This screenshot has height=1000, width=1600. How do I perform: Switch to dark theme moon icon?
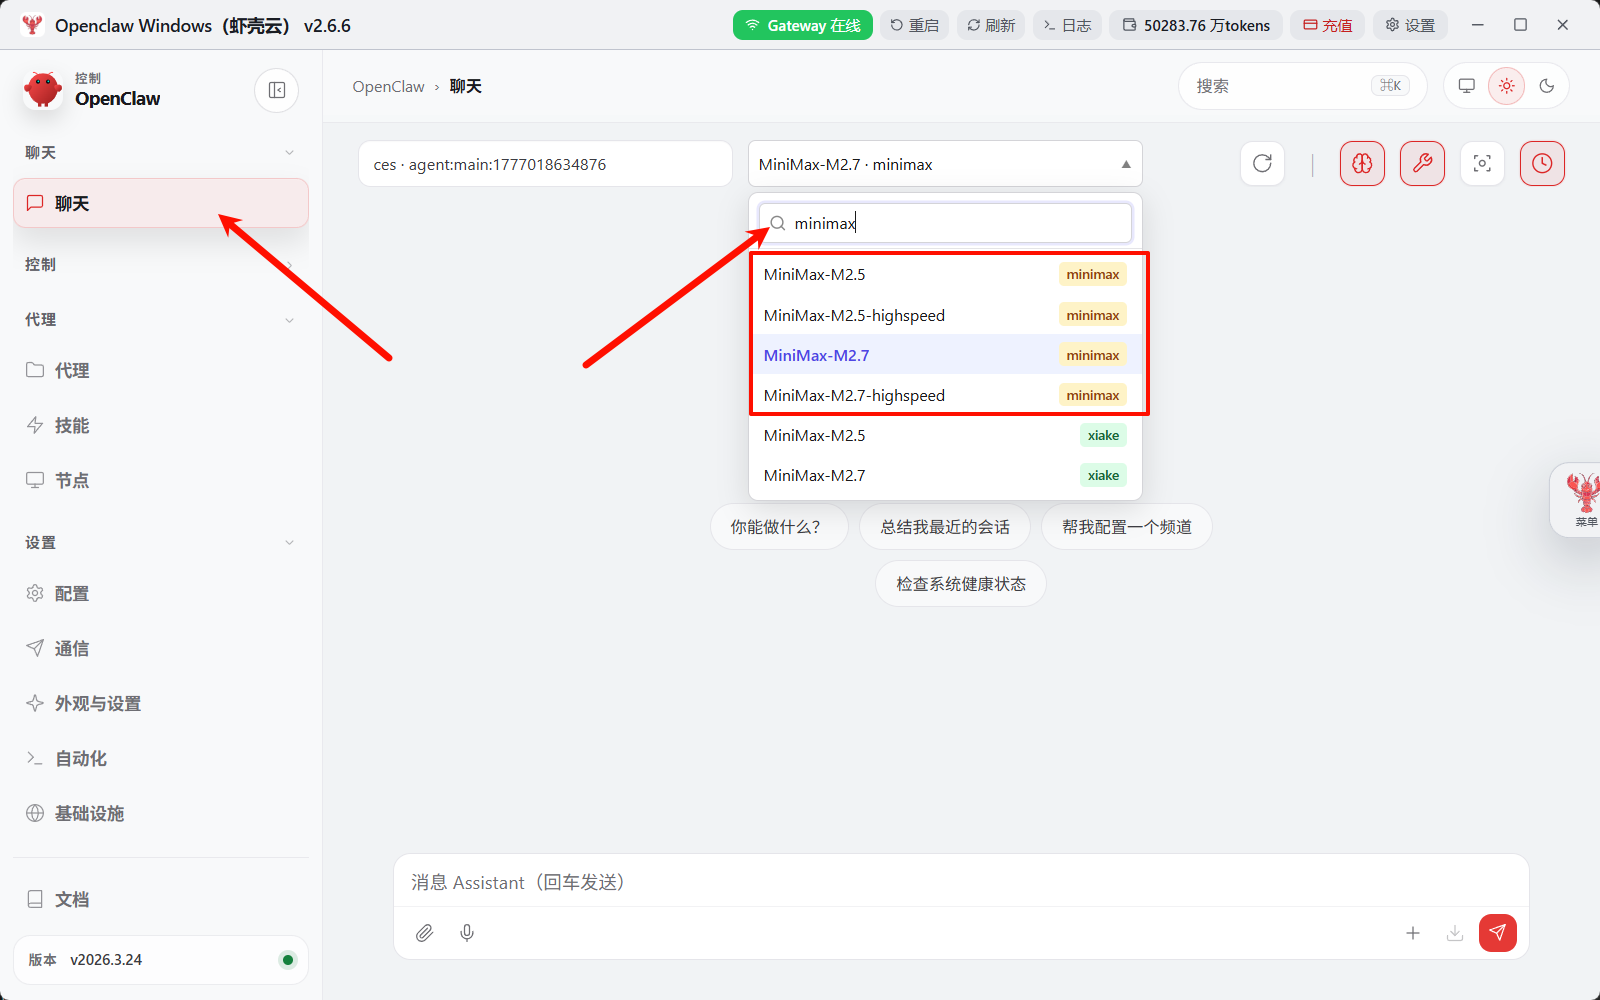1547,86
